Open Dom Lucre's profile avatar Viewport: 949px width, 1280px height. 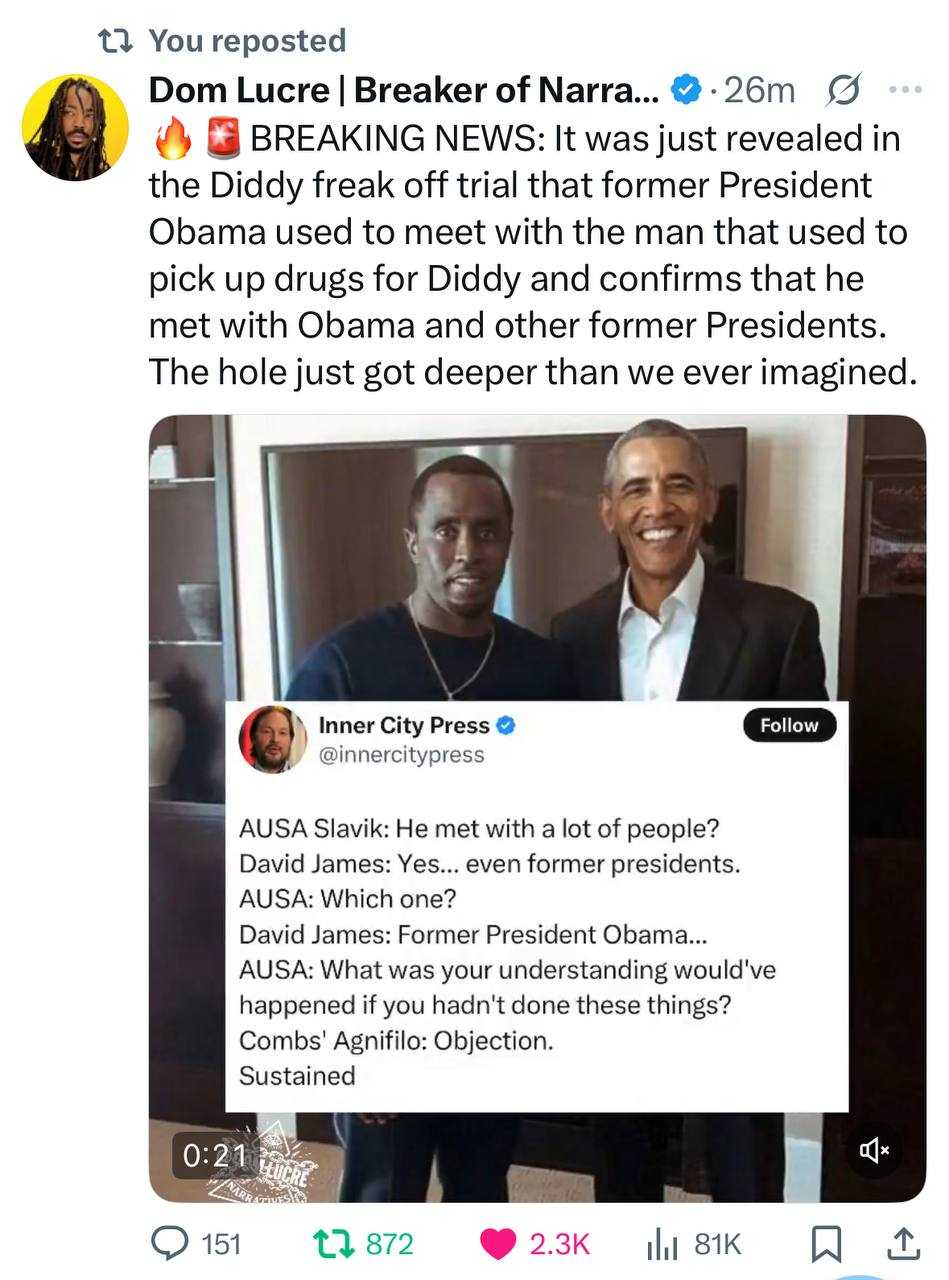[75, 127]
